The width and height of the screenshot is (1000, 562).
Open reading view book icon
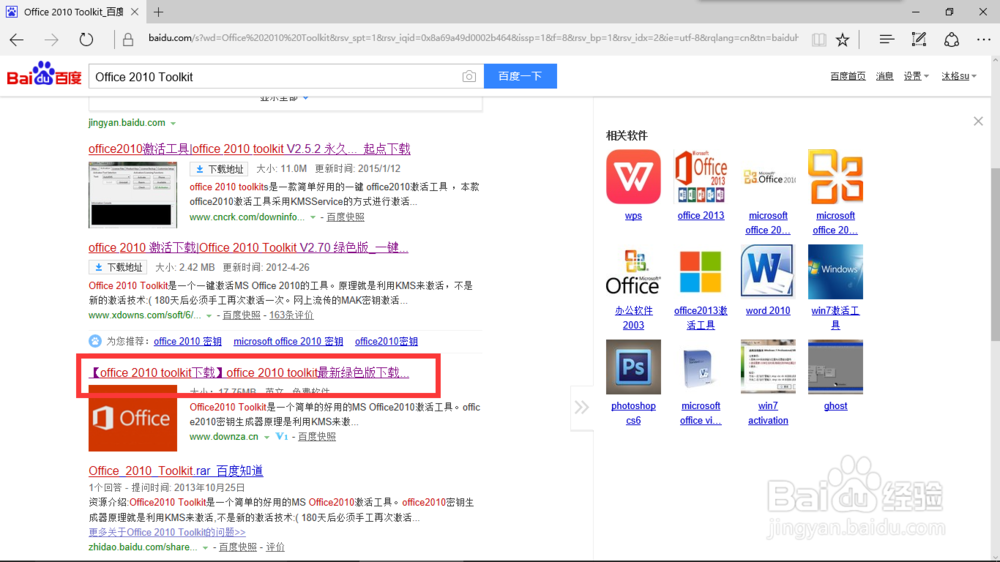click(819, 40)
